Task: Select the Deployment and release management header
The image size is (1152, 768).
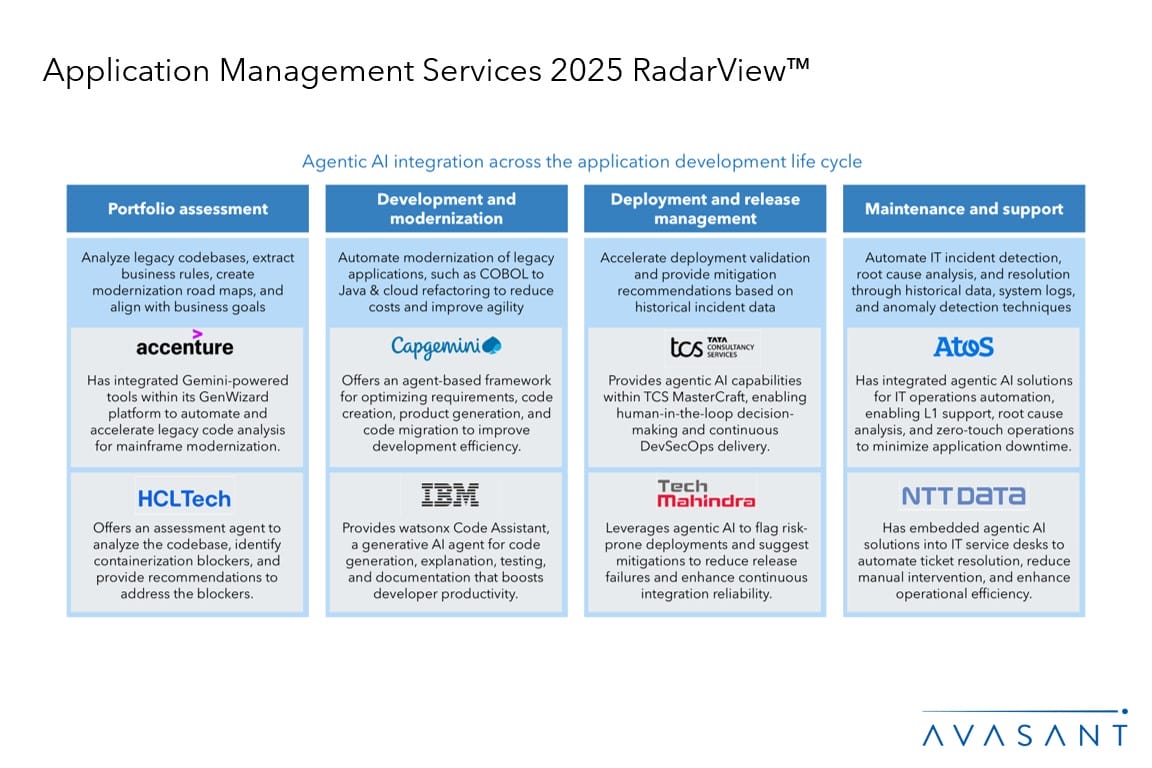Action: tap(705, 209)
